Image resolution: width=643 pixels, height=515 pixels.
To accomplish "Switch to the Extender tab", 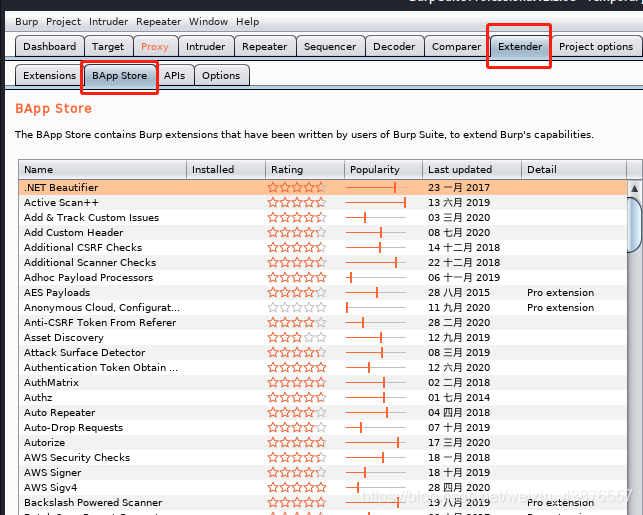I will pyautogui.click(x=520, y=46).
